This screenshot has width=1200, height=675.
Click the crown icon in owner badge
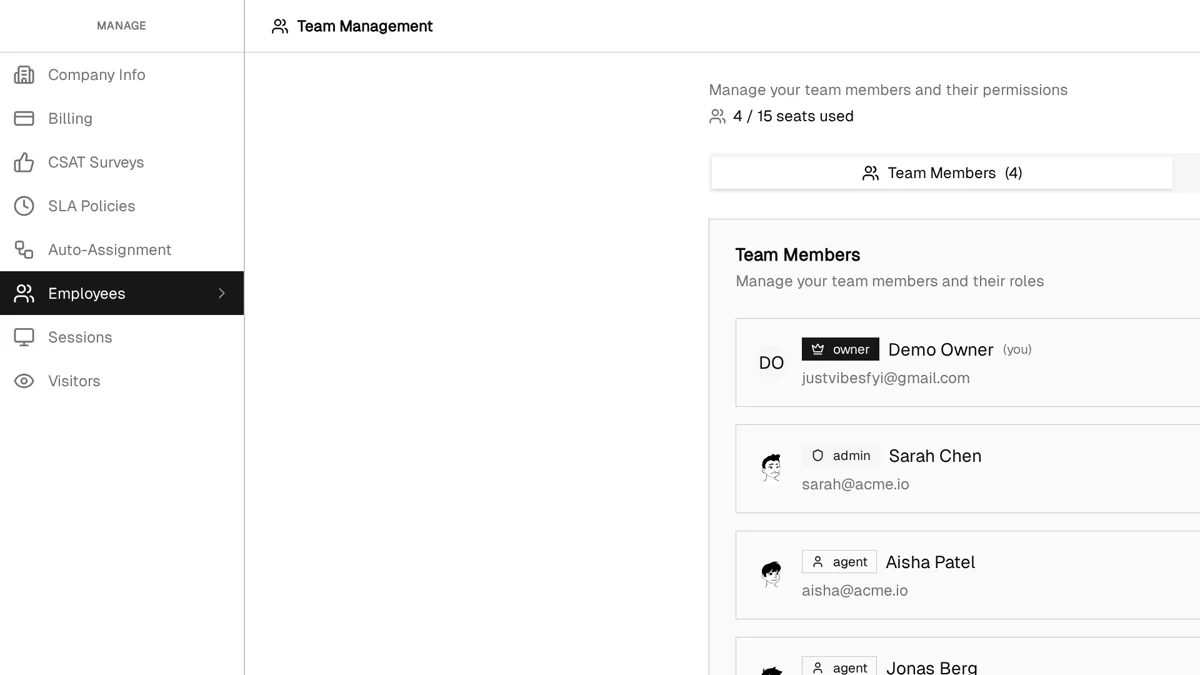coord(818,349)
